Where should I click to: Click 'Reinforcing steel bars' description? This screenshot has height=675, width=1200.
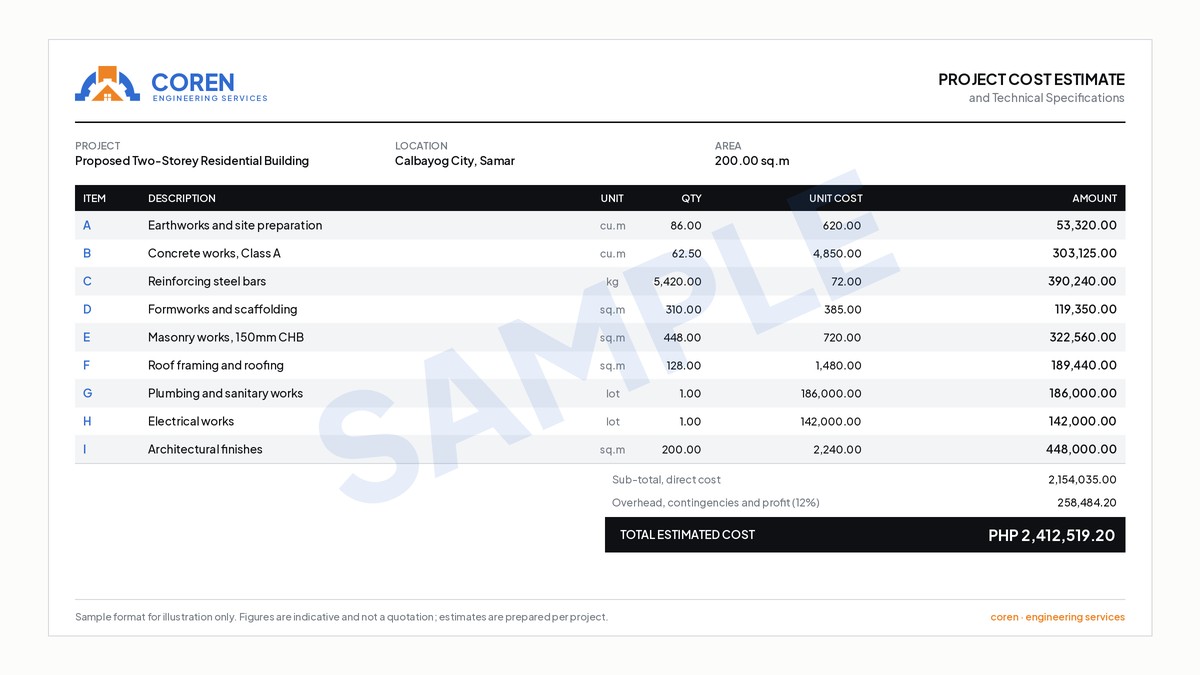coord(207,282)
